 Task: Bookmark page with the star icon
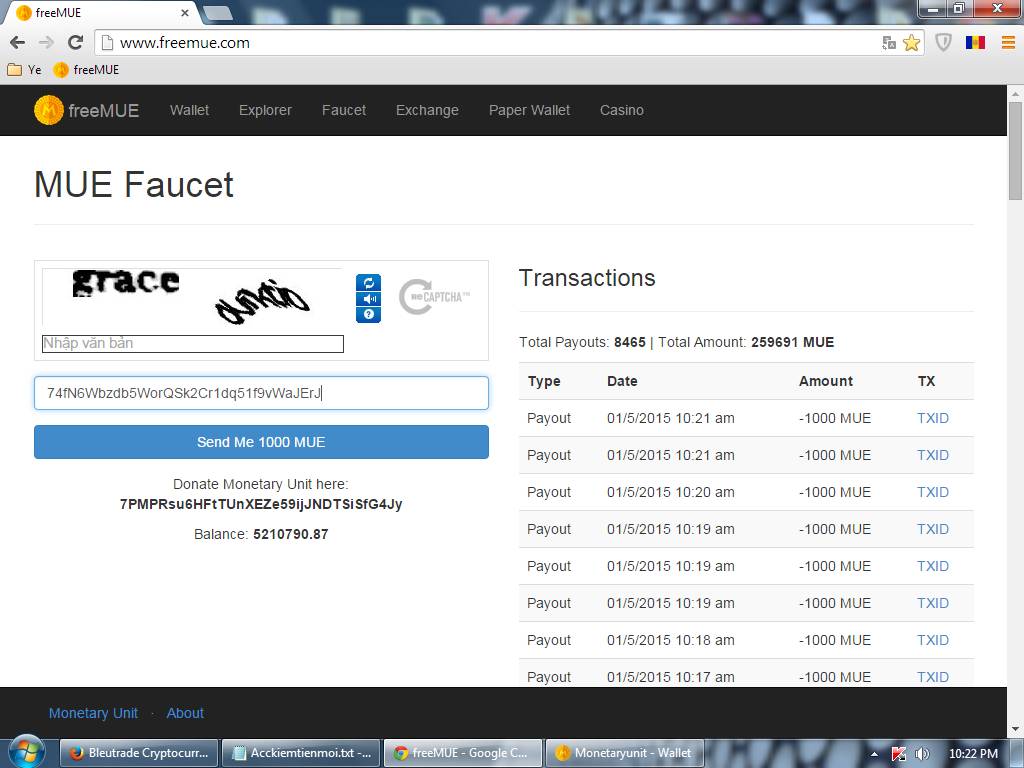(911, 43)
